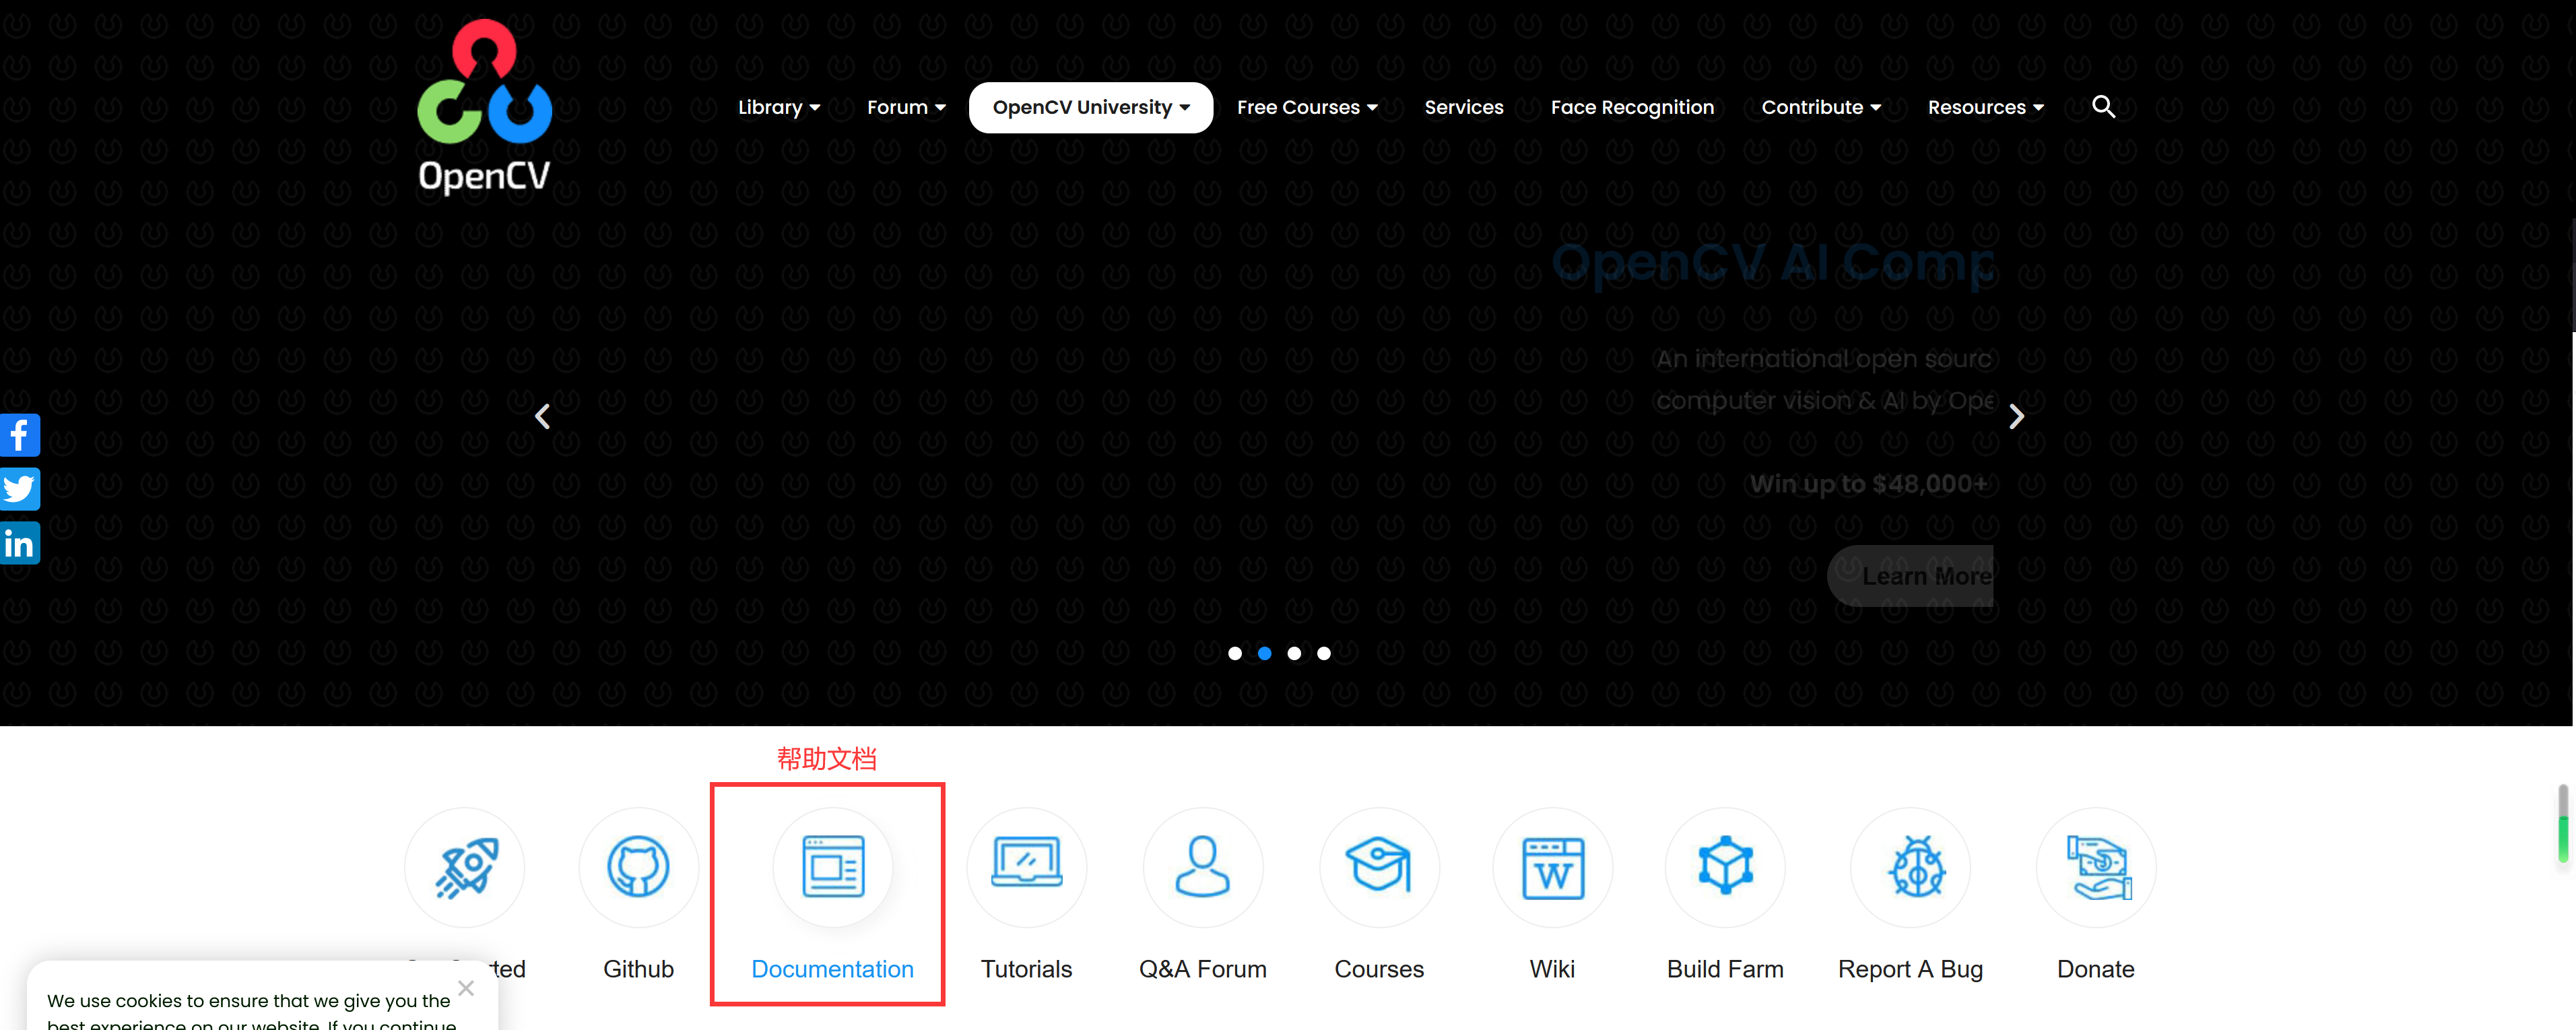The width and height of the screenshot is (2576, 1030).
Task: Click the Donate hand-with-money icon
Action: click(2096, 867)
